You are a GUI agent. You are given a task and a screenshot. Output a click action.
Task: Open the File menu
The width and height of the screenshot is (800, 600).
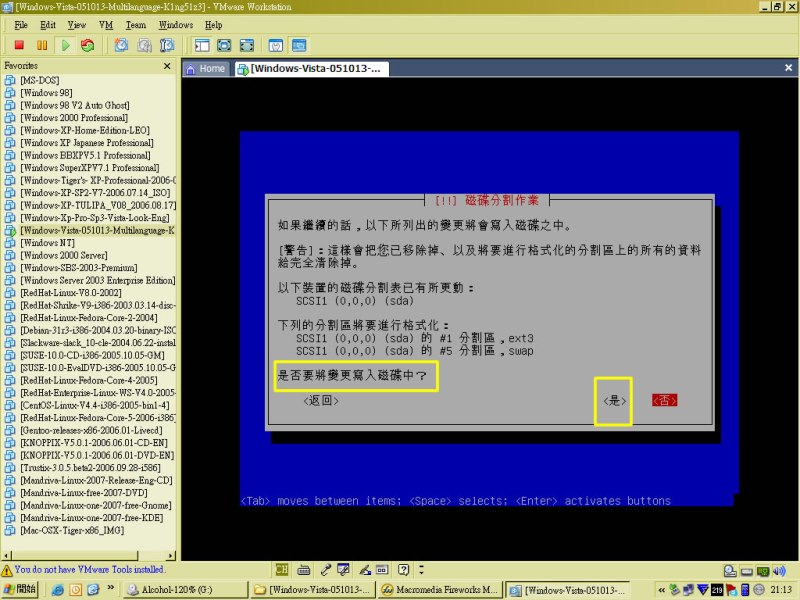(x=21, y=25)
